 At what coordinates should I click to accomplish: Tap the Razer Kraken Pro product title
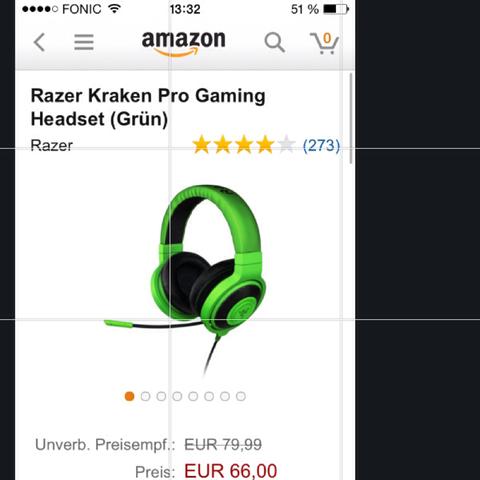click(148, 107)
